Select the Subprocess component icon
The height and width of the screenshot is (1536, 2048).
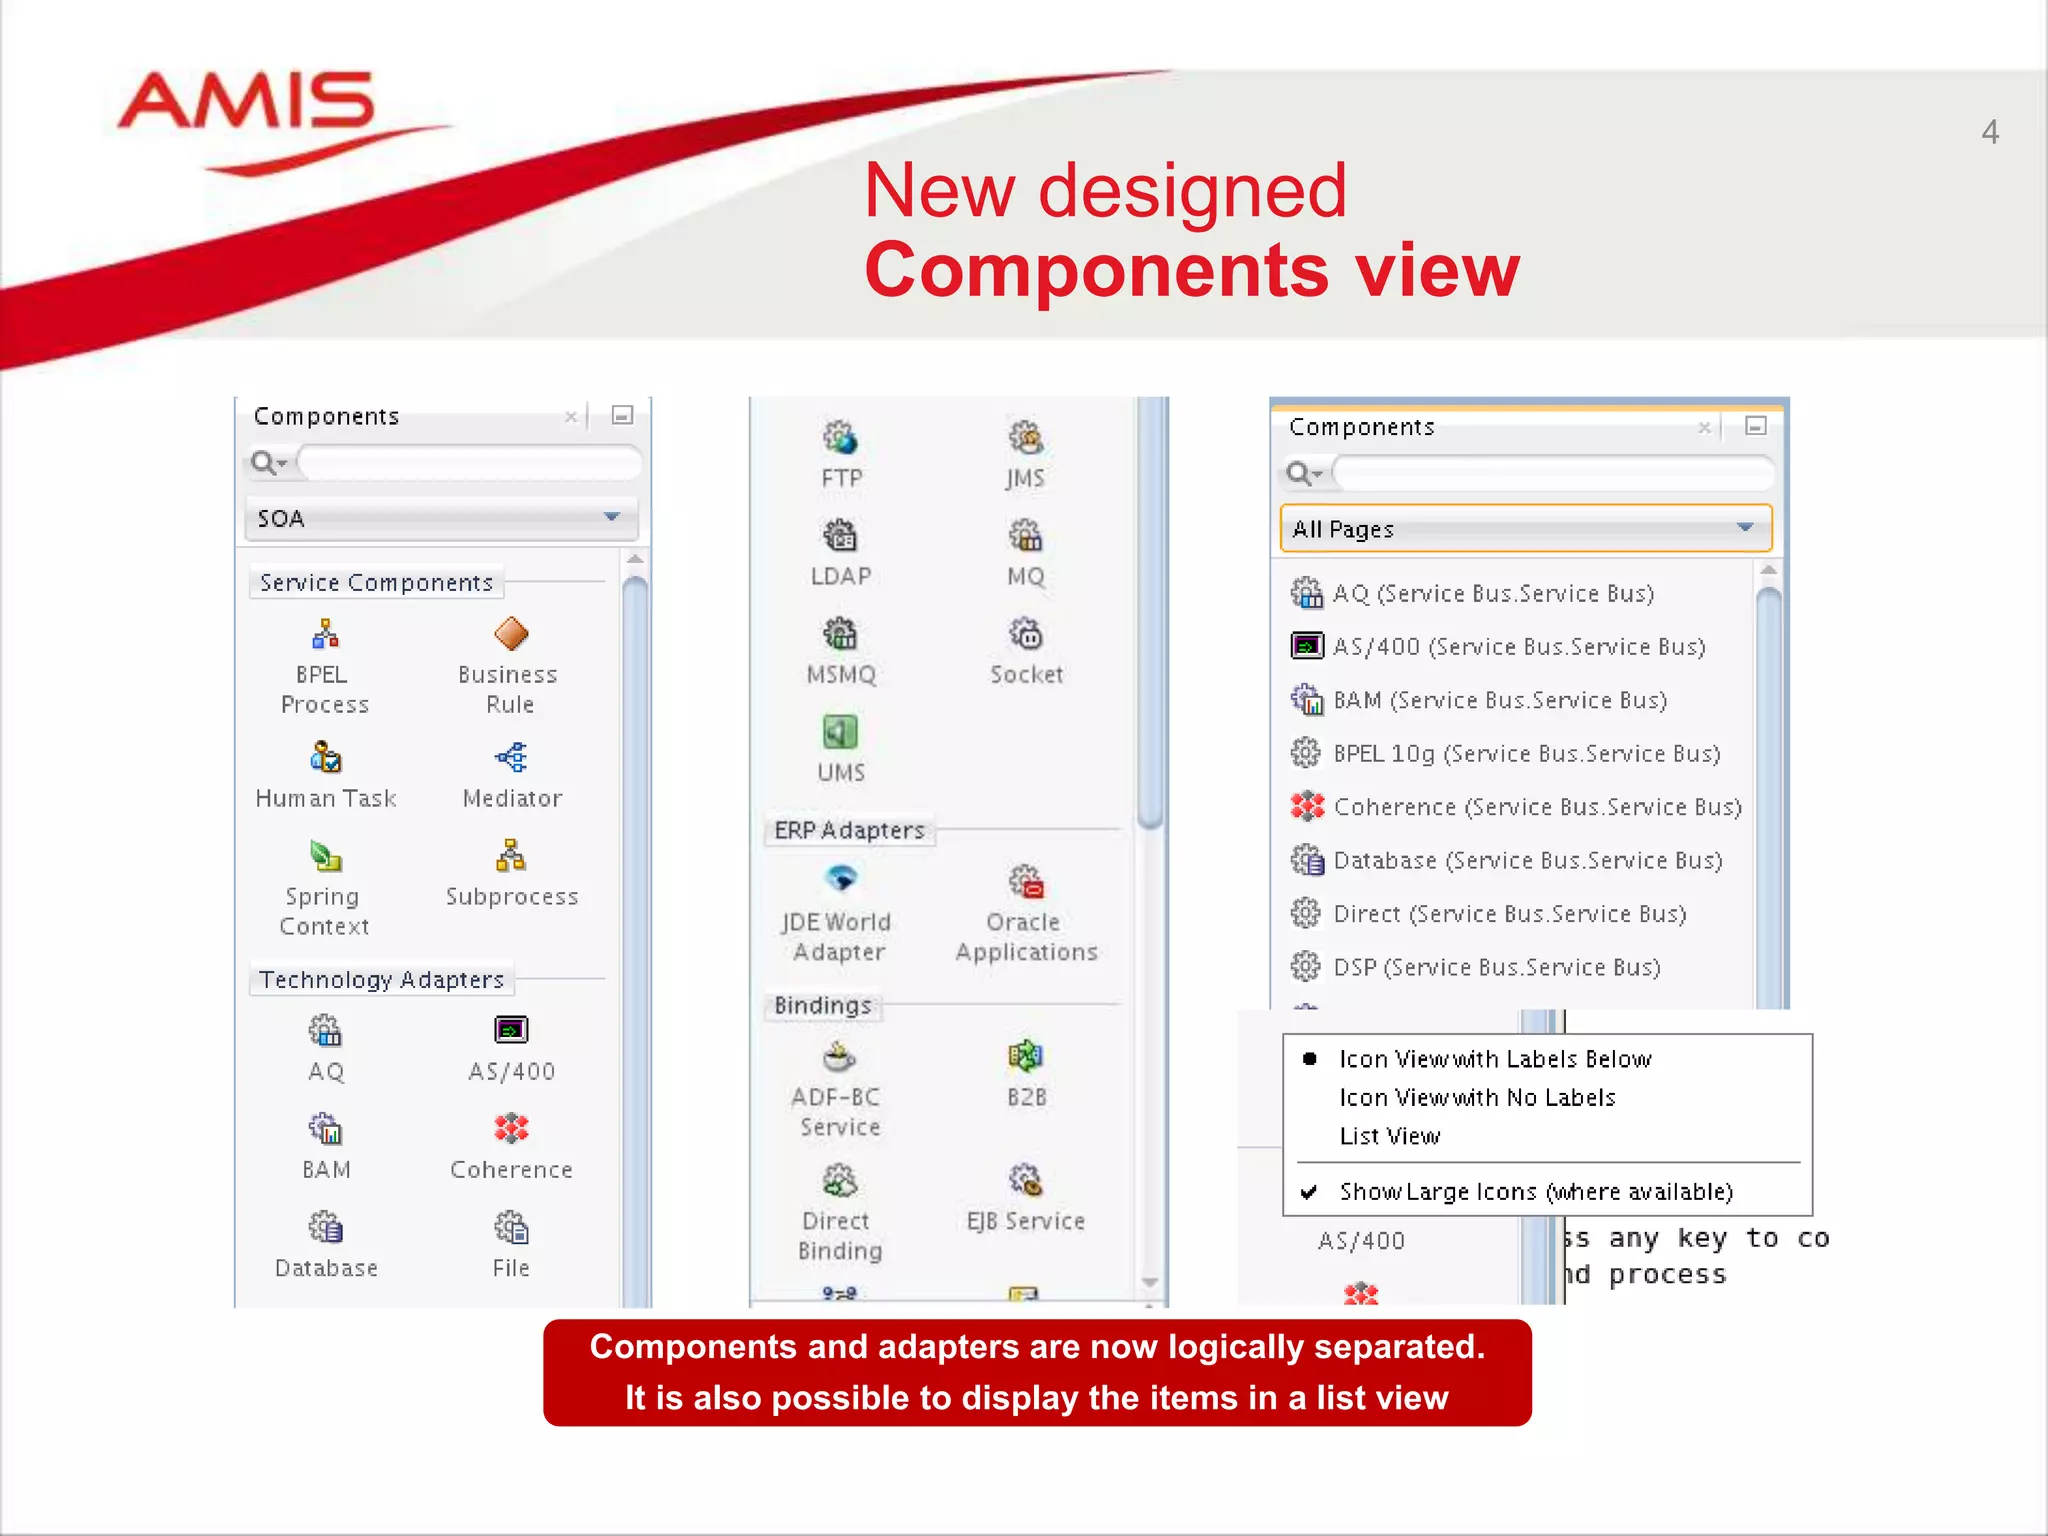511,856
